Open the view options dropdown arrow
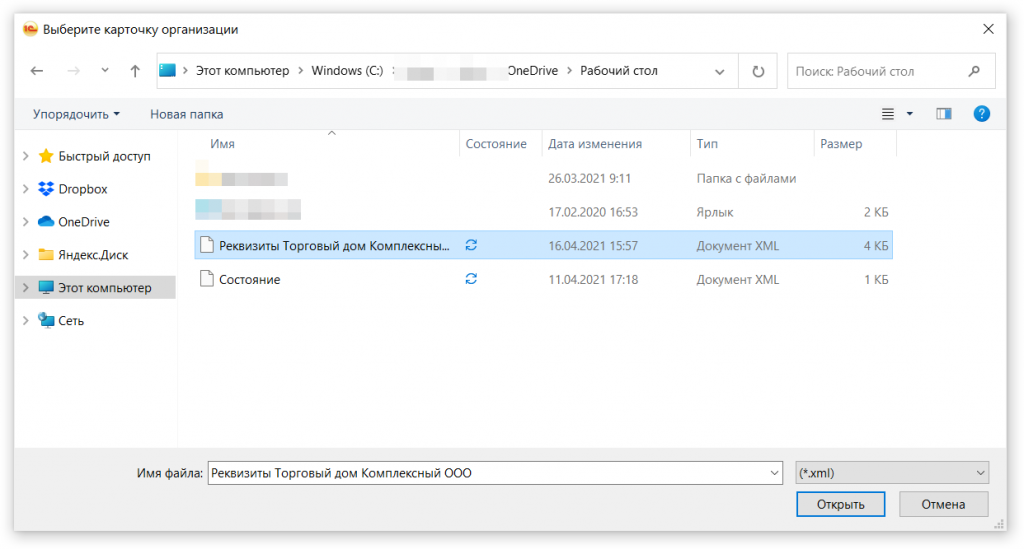 tap(910, 114)
